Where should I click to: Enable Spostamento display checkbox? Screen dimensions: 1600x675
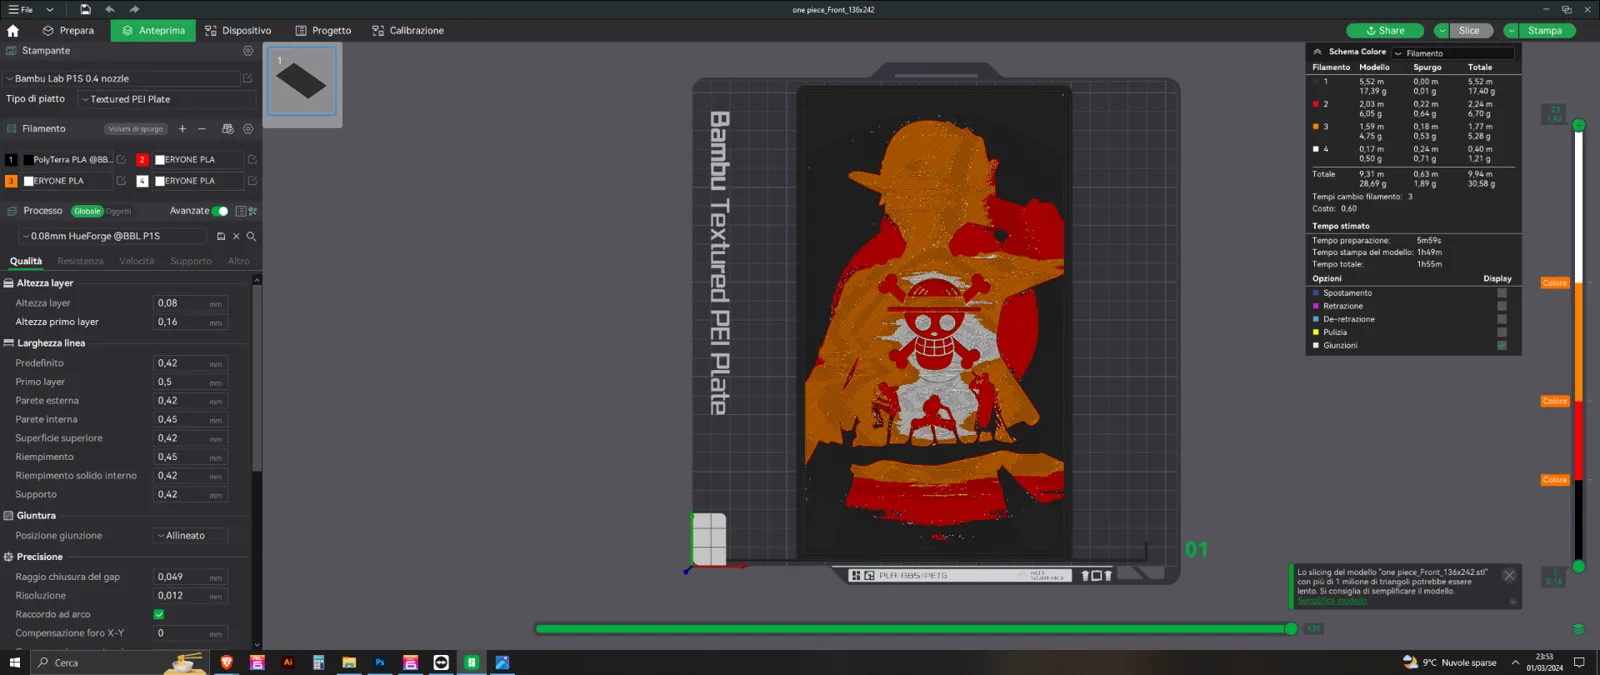pyautogui.click(x=1502, y=293)
